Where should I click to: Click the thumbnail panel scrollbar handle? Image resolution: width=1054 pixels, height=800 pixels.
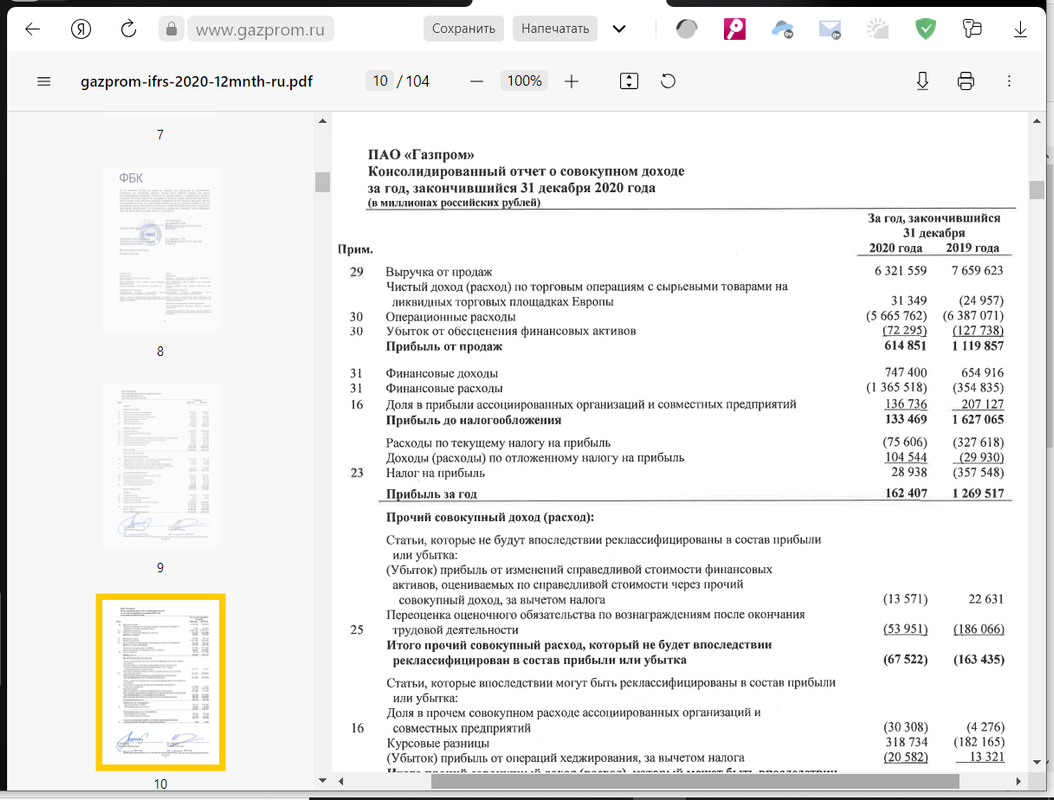[323, 182]
